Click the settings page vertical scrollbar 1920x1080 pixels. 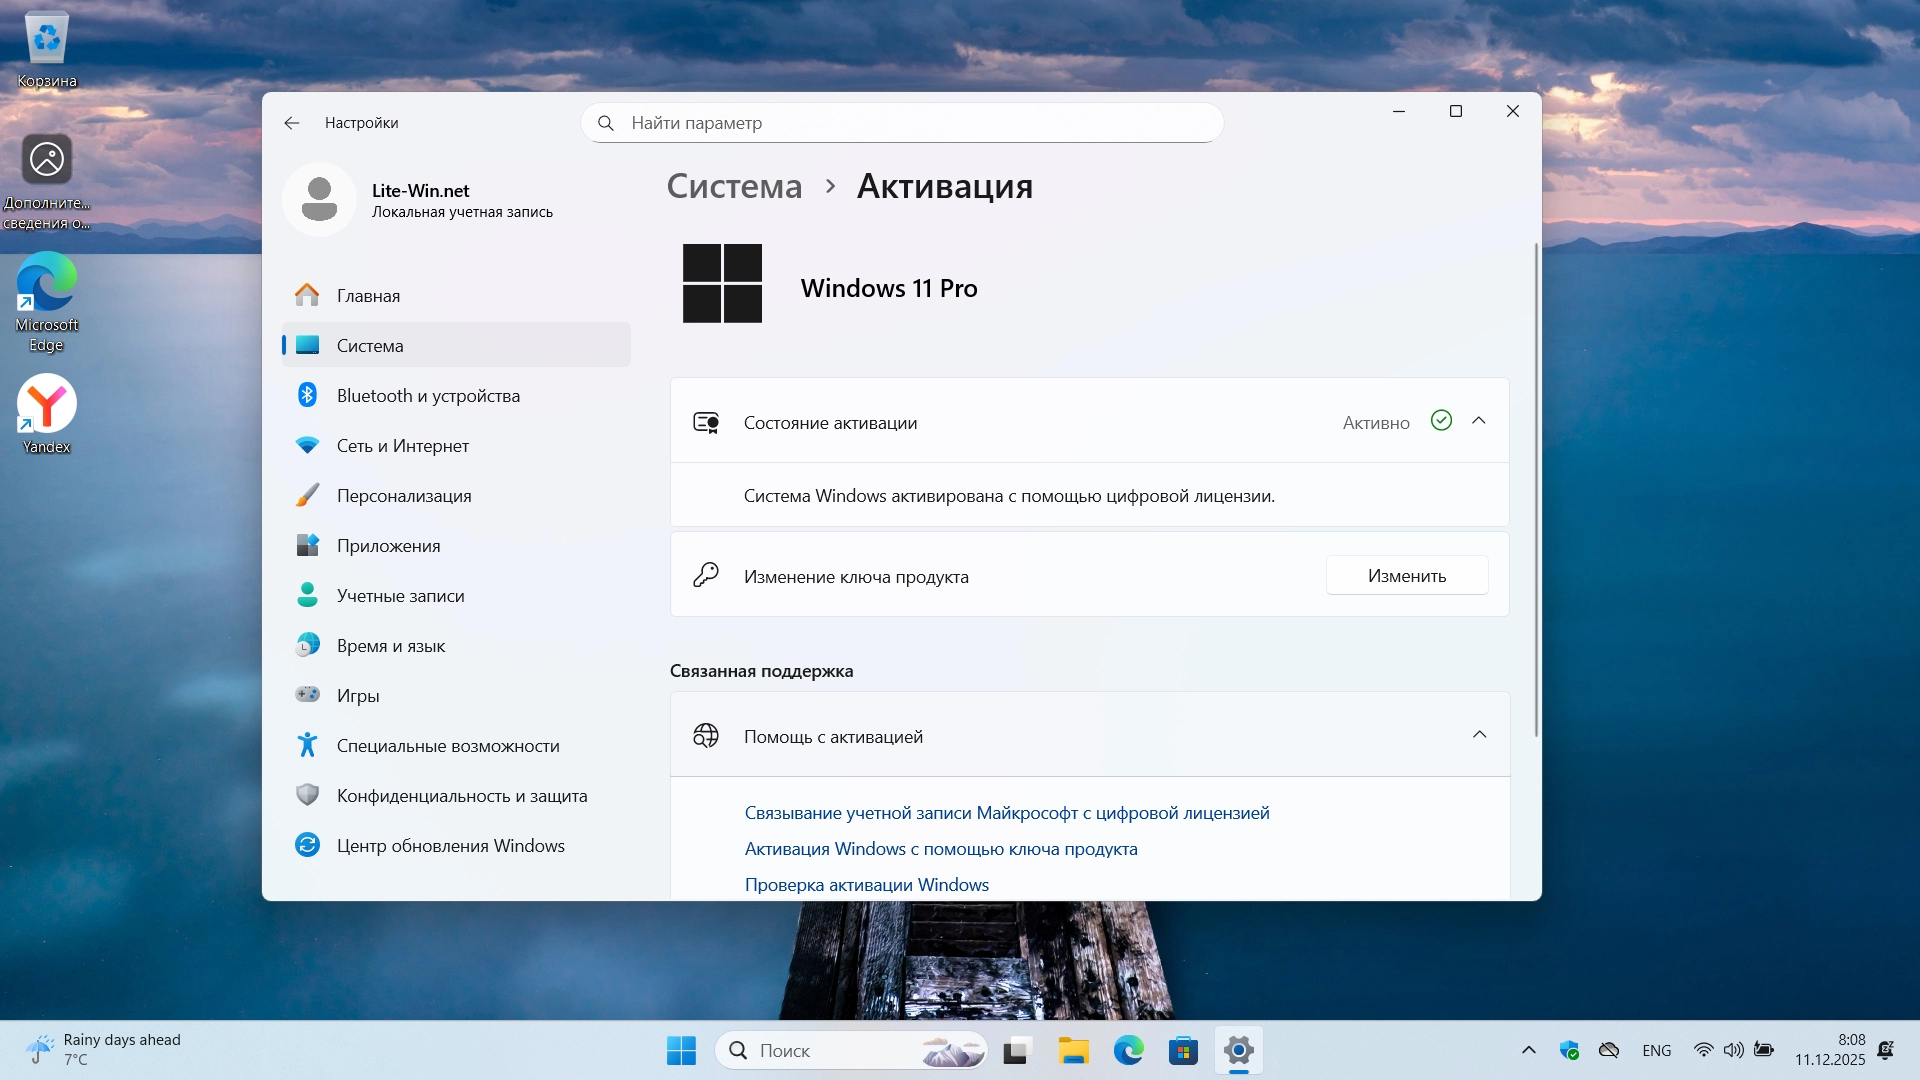(x=1536, y=490)
